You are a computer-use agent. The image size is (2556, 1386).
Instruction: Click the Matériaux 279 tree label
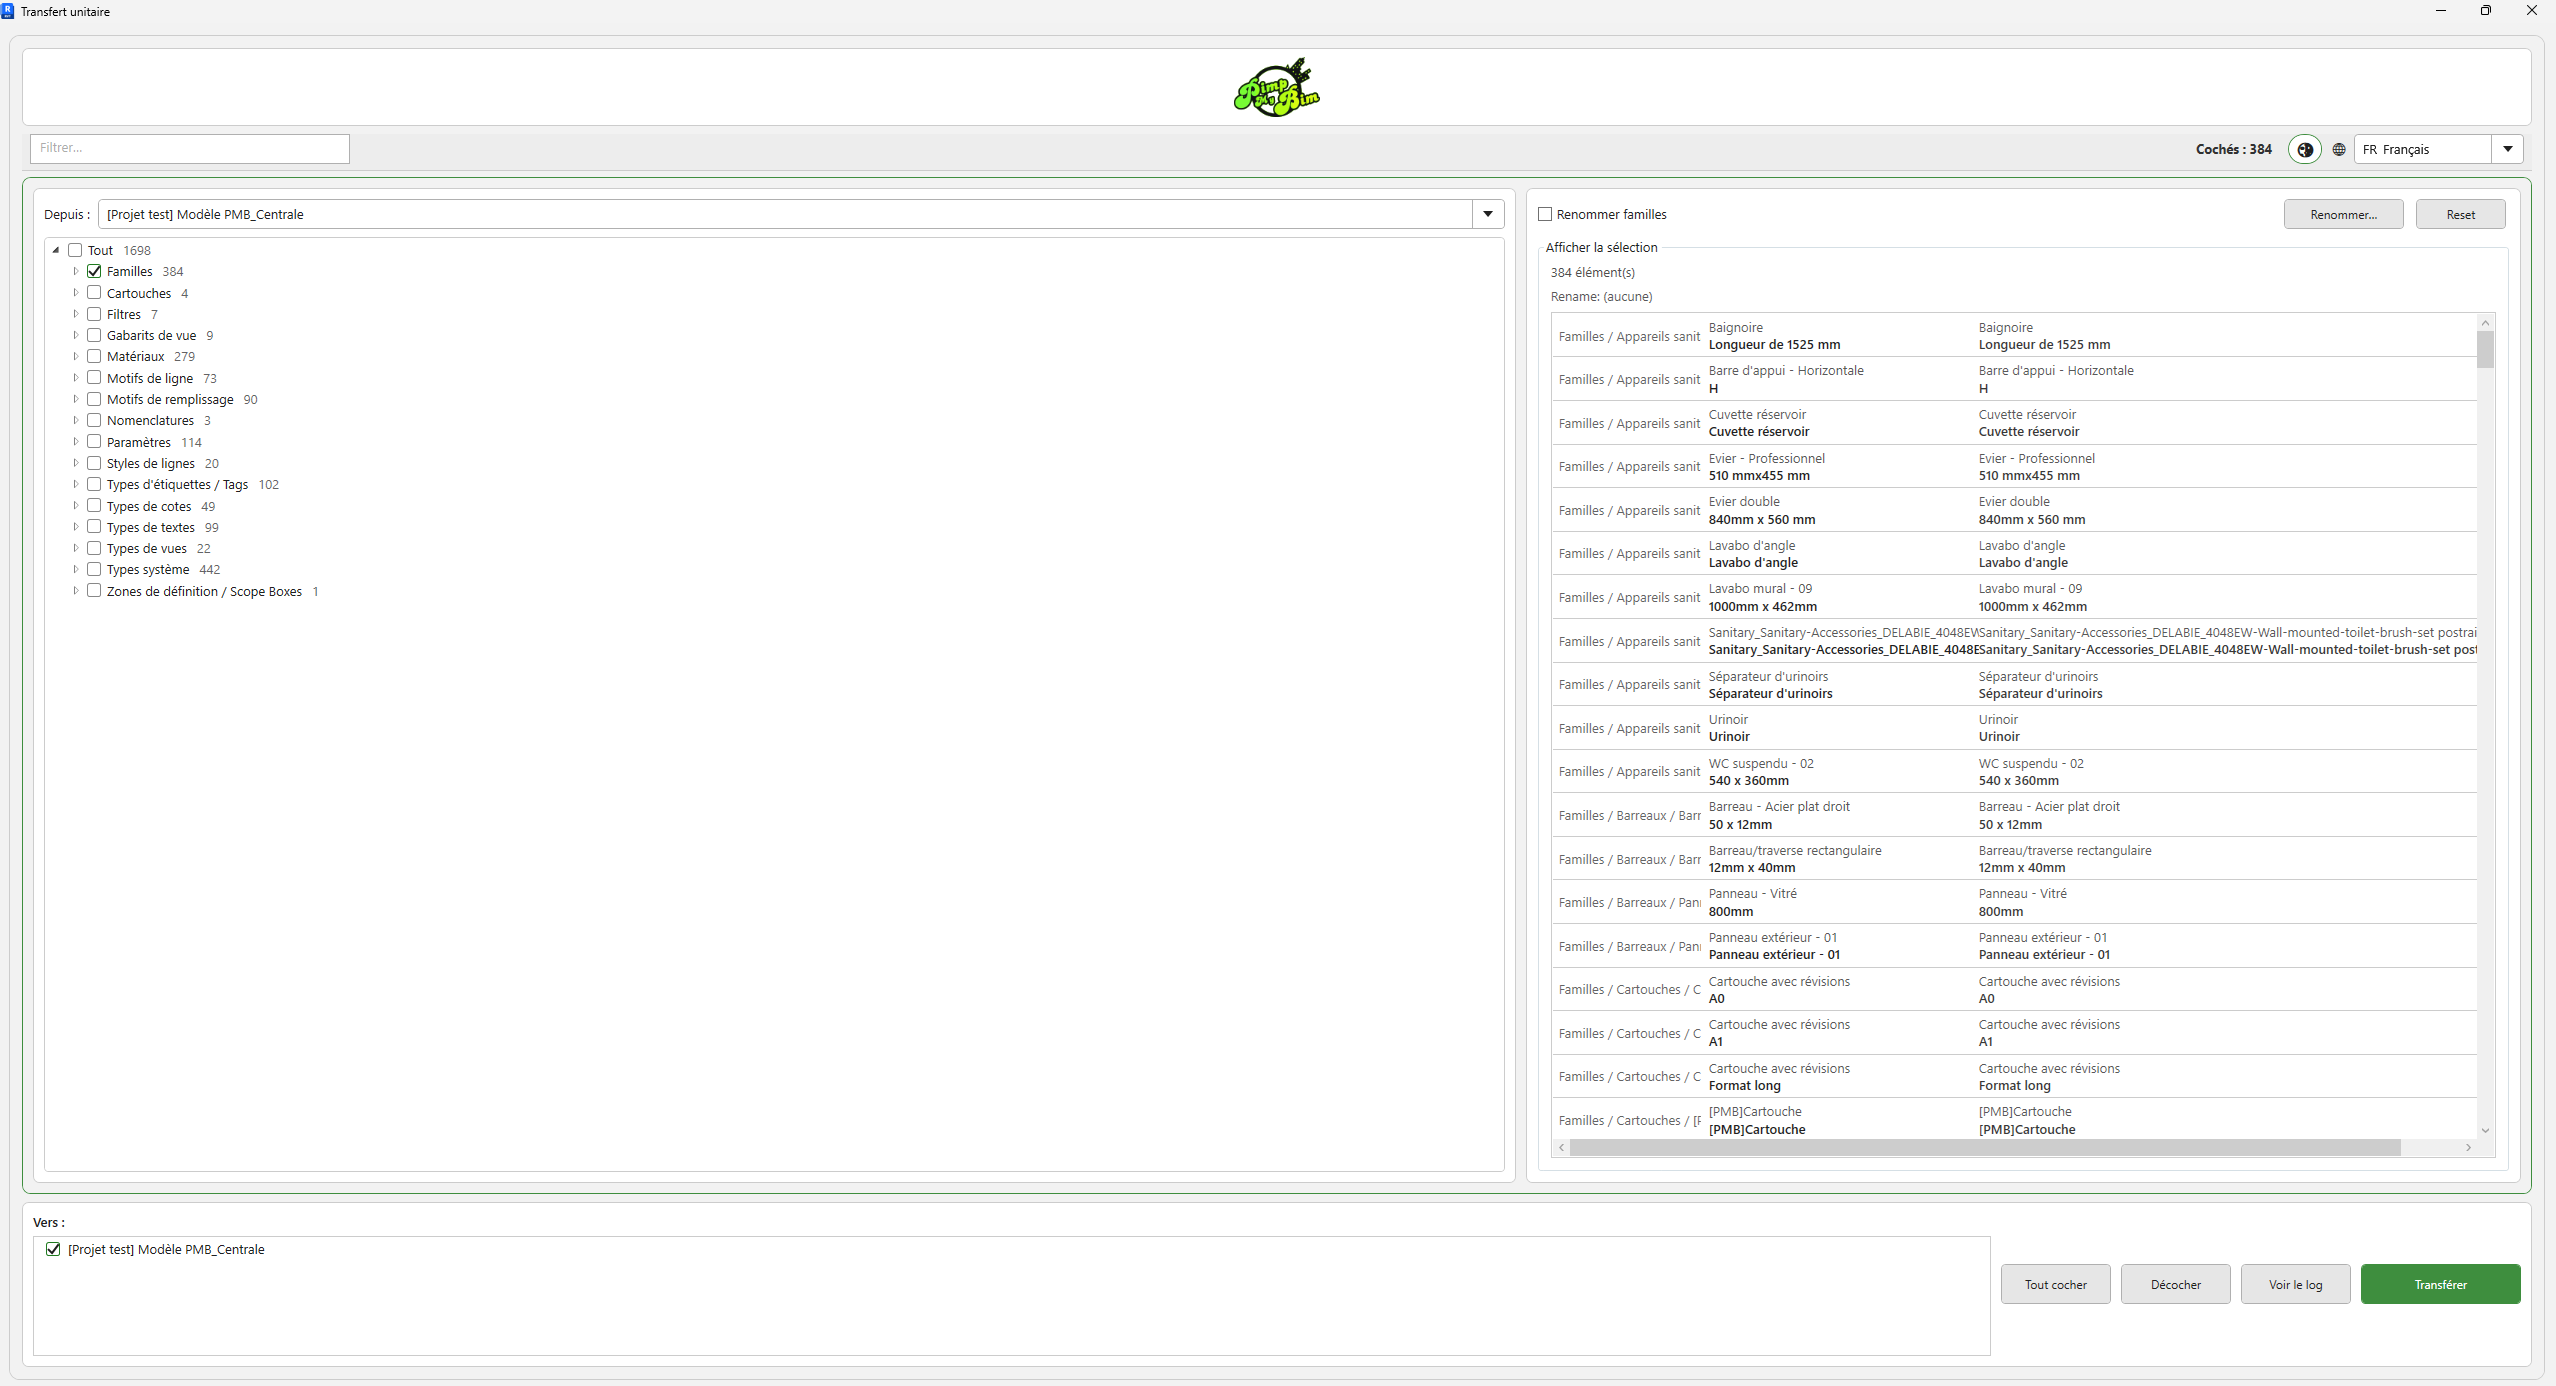pos(151,356)
